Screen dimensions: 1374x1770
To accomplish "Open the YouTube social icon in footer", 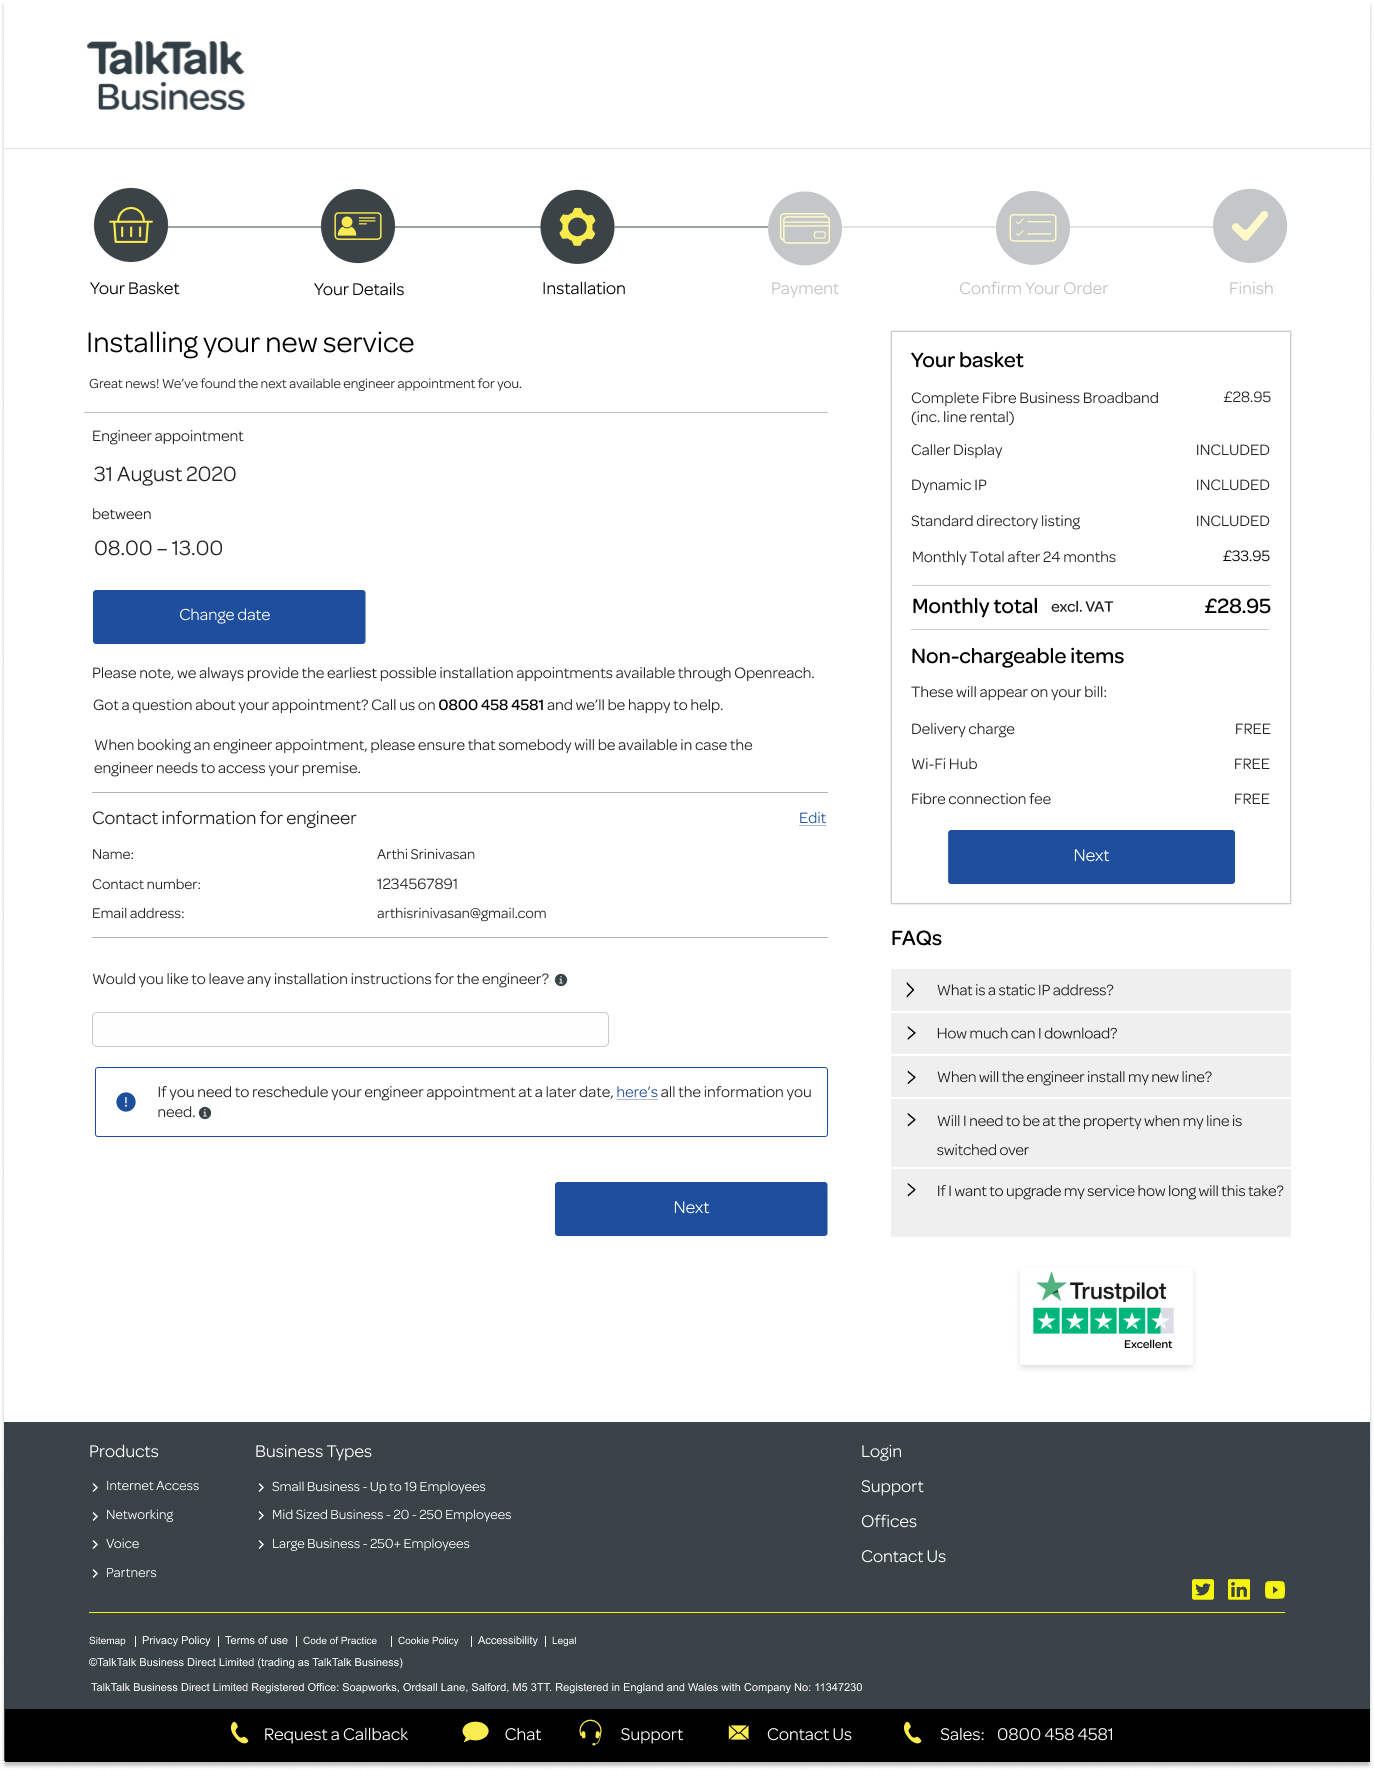I will coord(1275,1590).
